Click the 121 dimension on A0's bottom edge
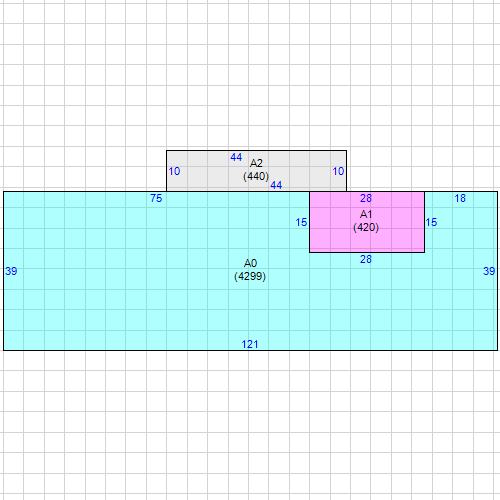This screenshot has height=500, width=500. pyautogui.click(x=250, y=344)
